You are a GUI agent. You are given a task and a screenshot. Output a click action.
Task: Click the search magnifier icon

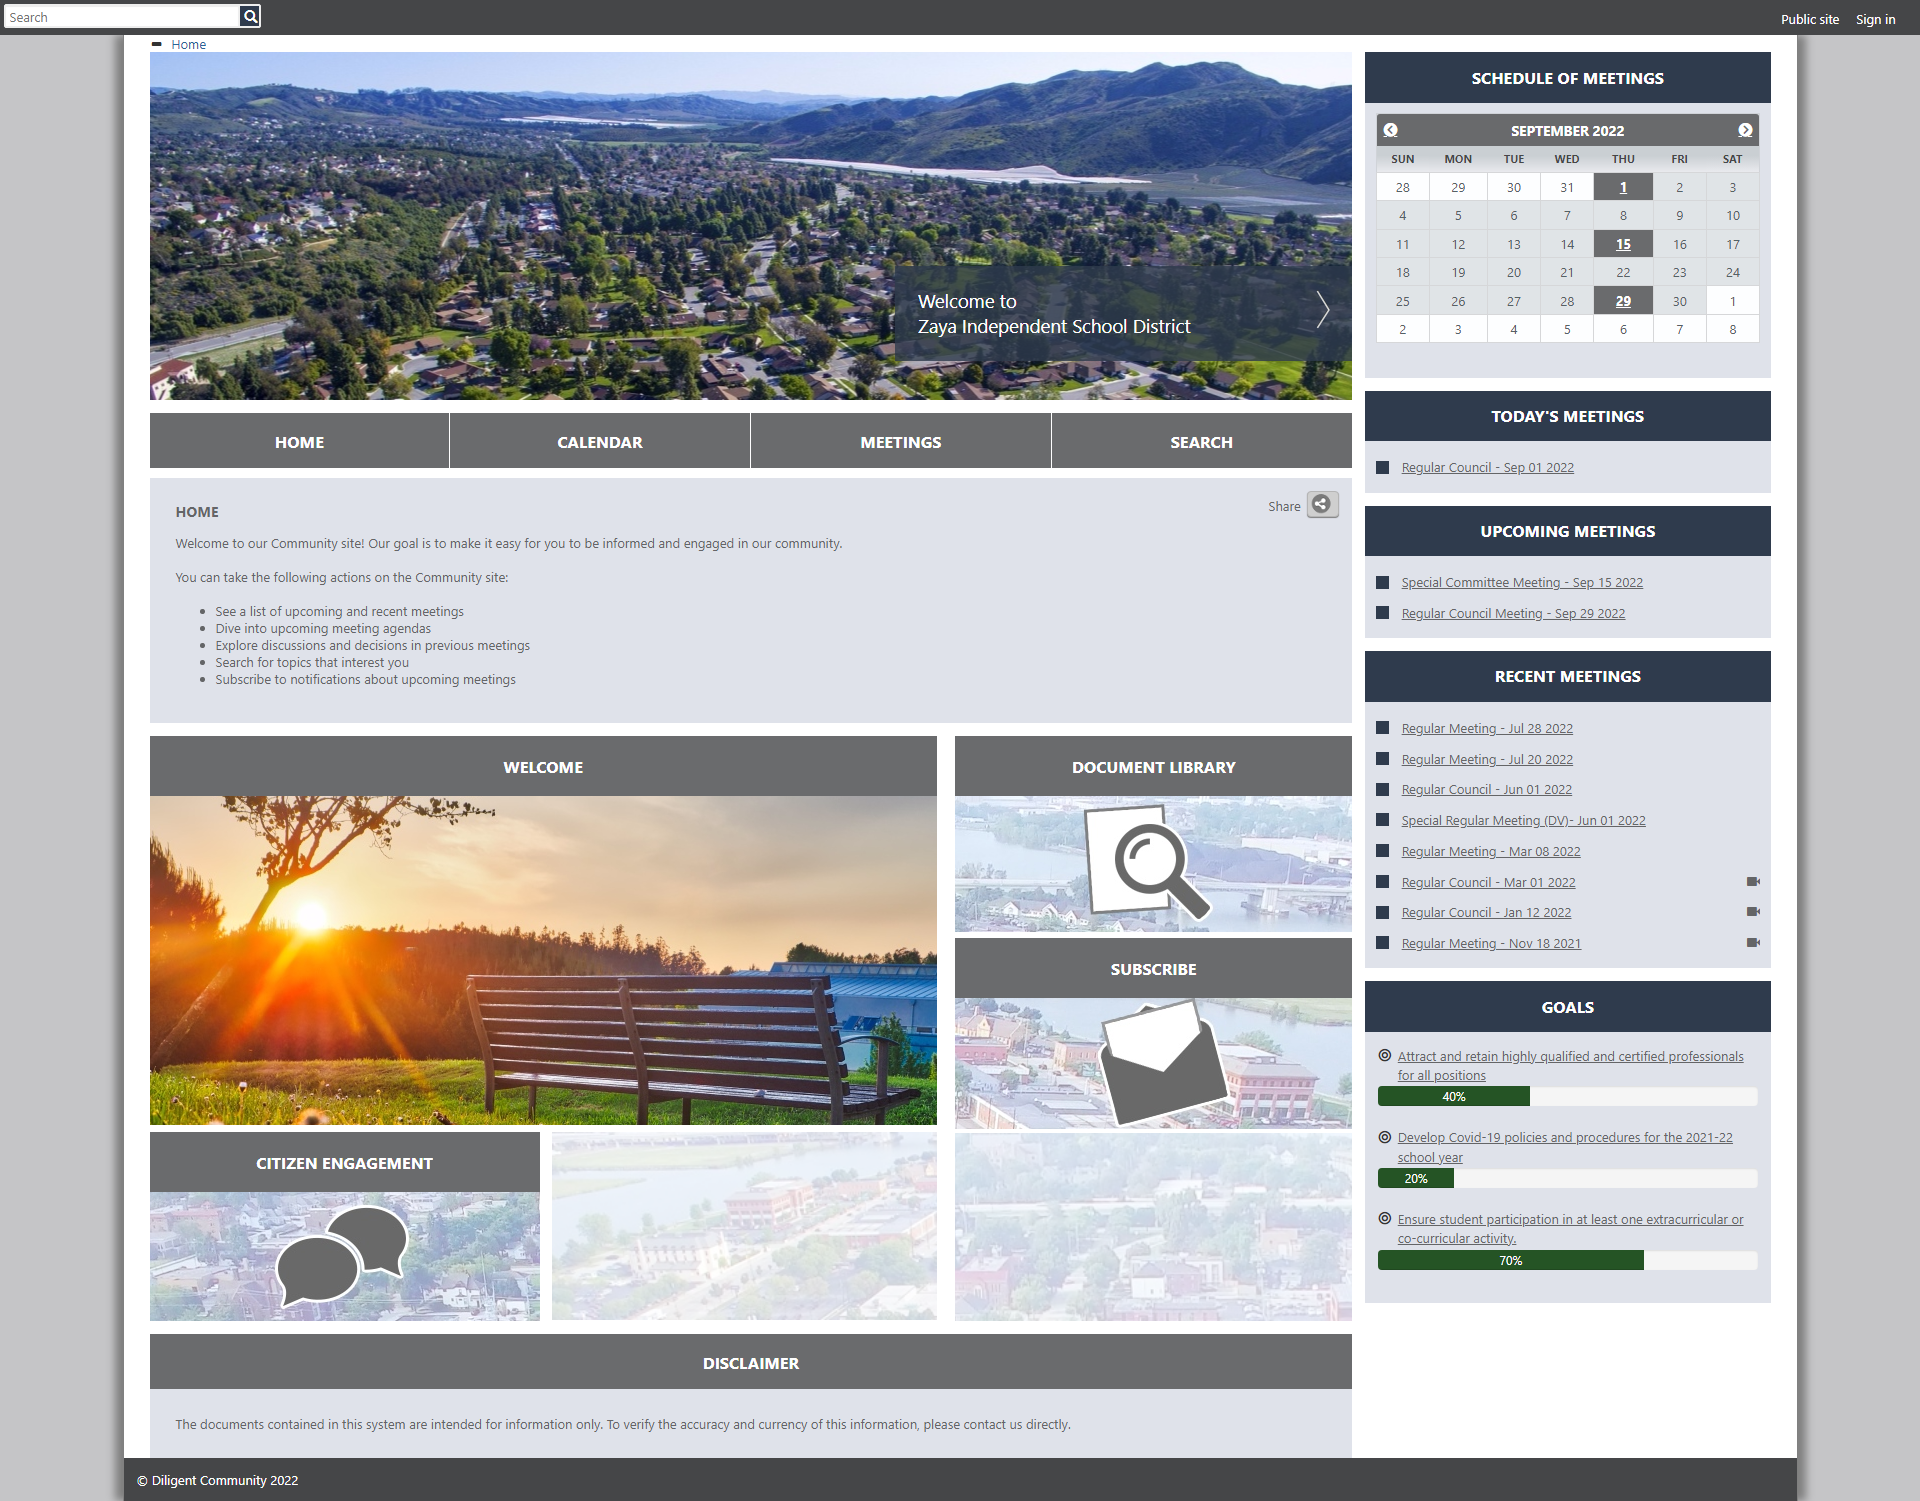250,16
